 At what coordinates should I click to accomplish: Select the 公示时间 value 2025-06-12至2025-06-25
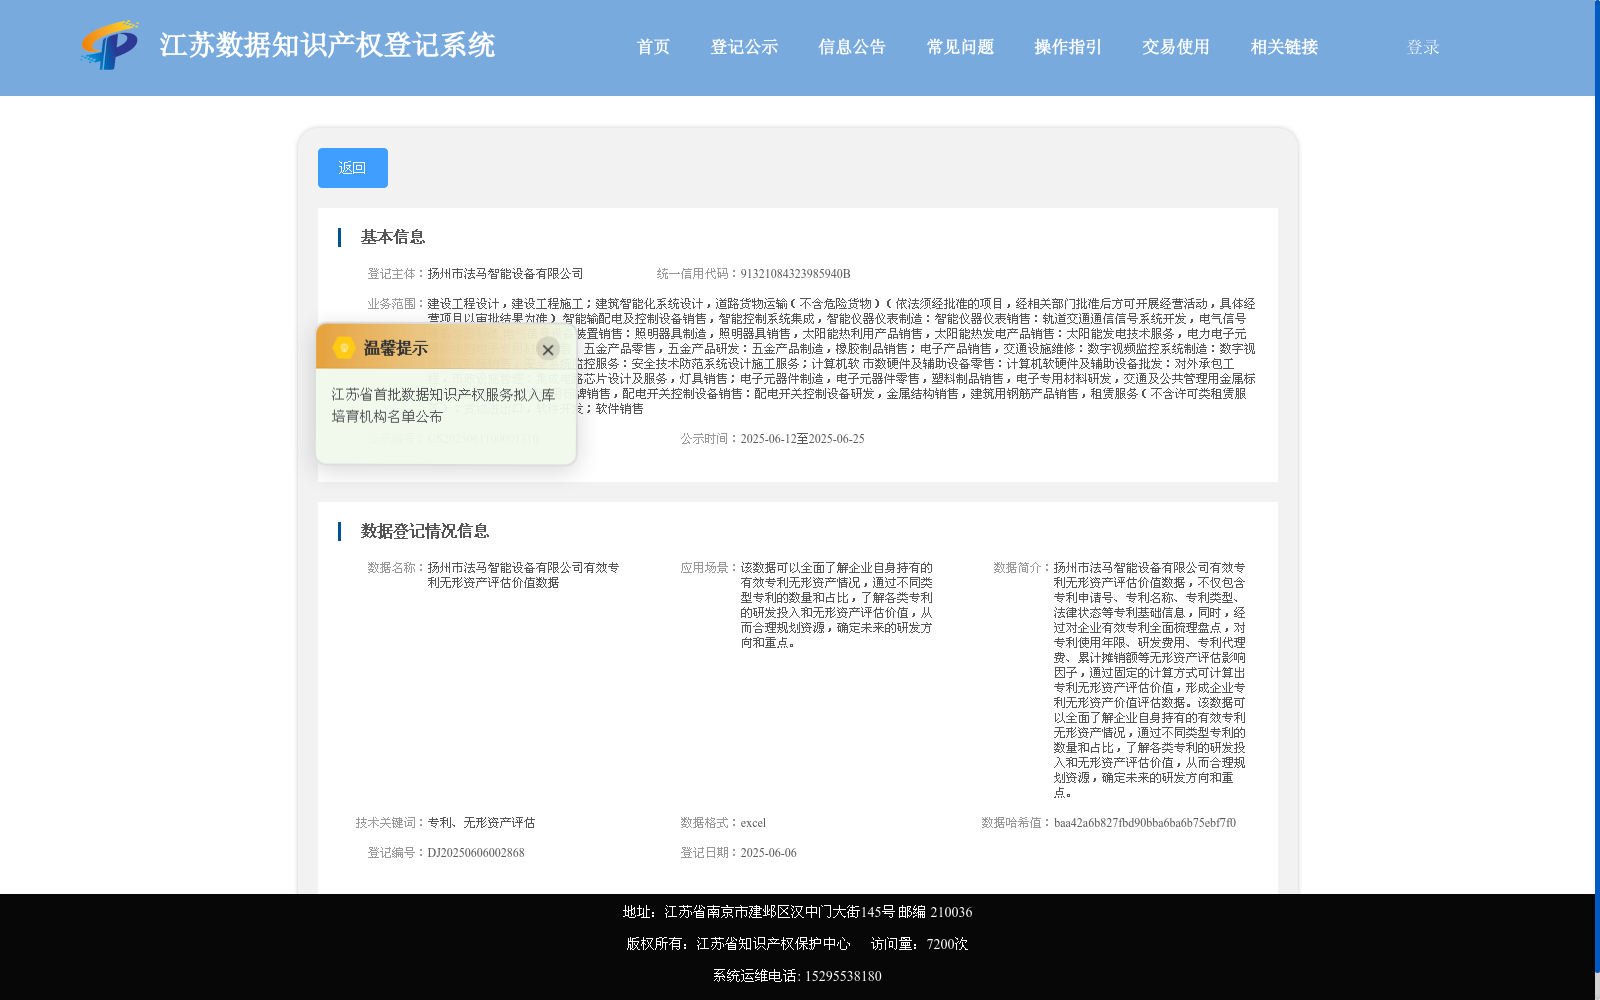tap(802, 439)
